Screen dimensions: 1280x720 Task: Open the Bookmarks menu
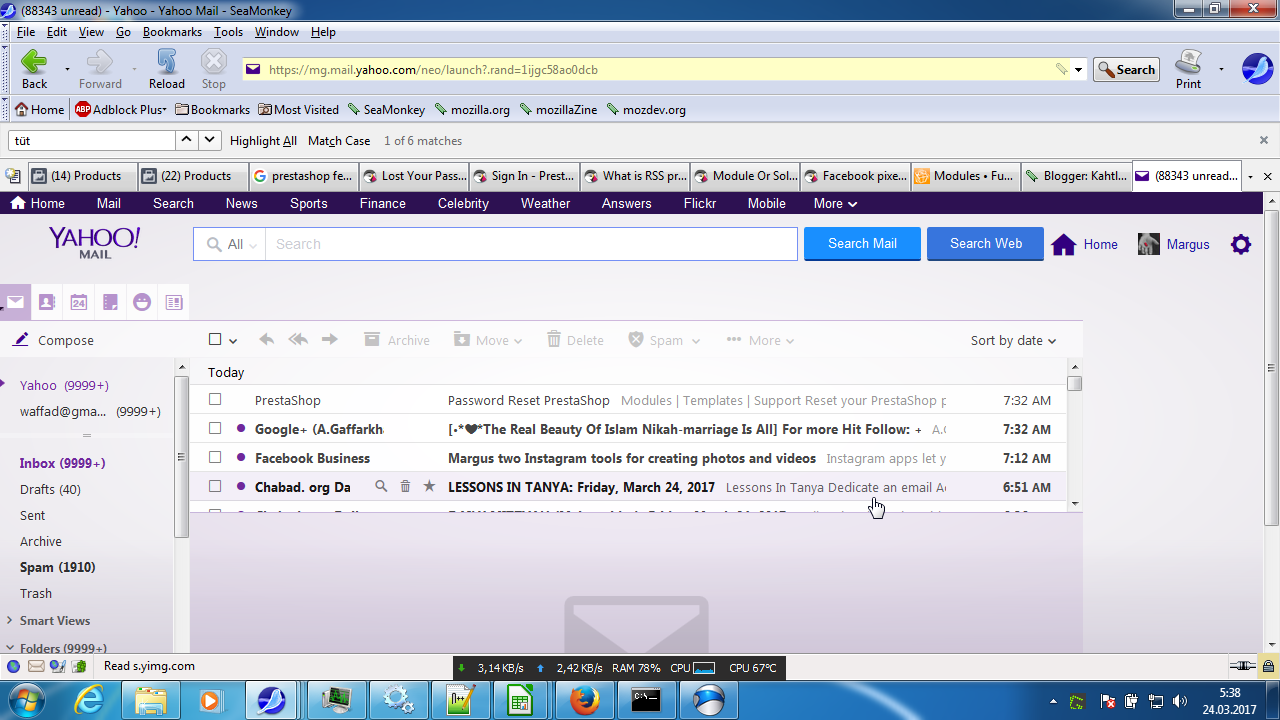point(172,32)
